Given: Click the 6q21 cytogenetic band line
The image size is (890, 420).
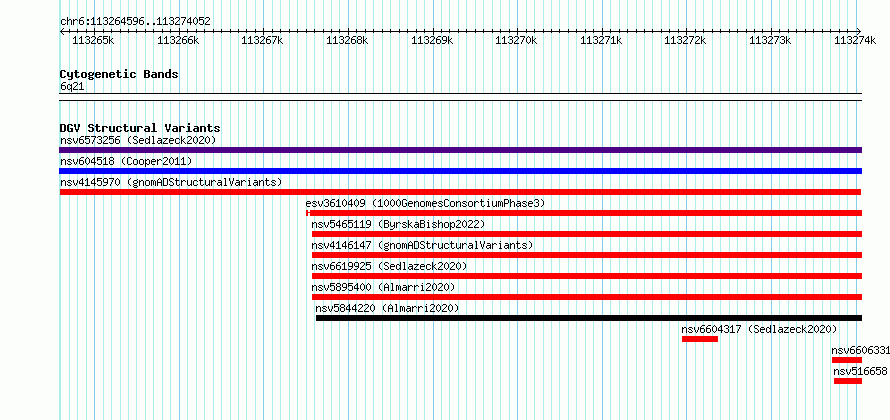Looking at the screenshot, I should point(460,97).
